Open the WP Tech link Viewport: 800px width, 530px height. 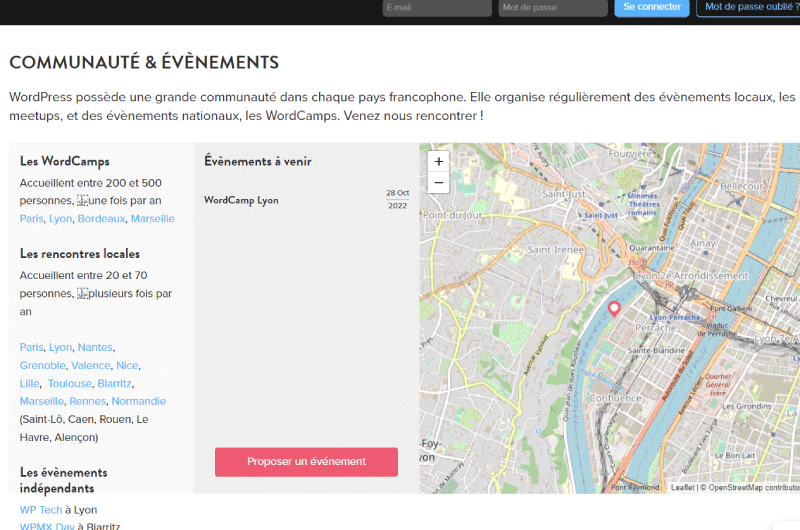click(x=41, y=510)
